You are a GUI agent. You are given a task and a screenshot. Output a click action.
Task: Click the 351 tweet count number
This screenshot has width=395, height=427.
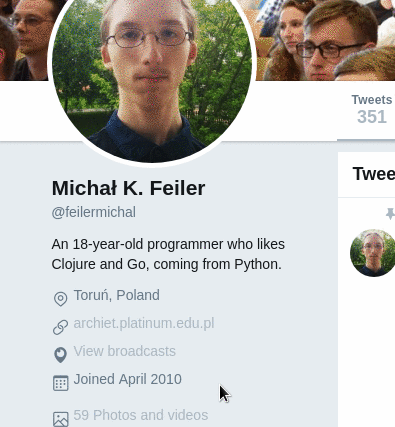click(372, 117)
